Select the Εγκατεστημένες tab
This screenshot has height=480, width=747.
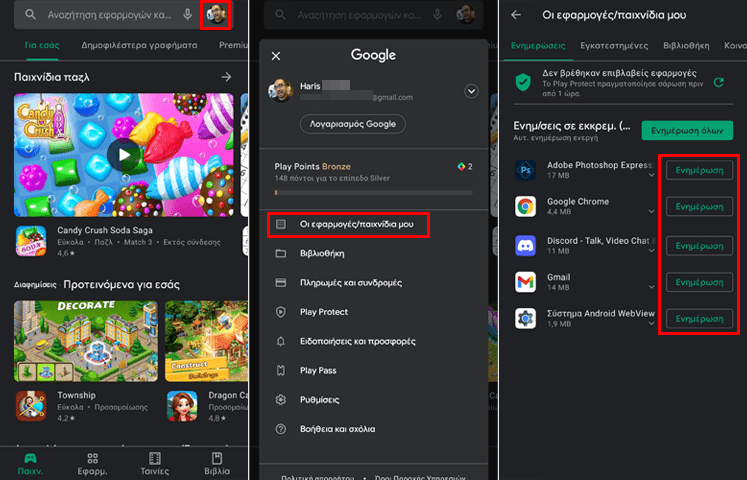coord(614,46)
